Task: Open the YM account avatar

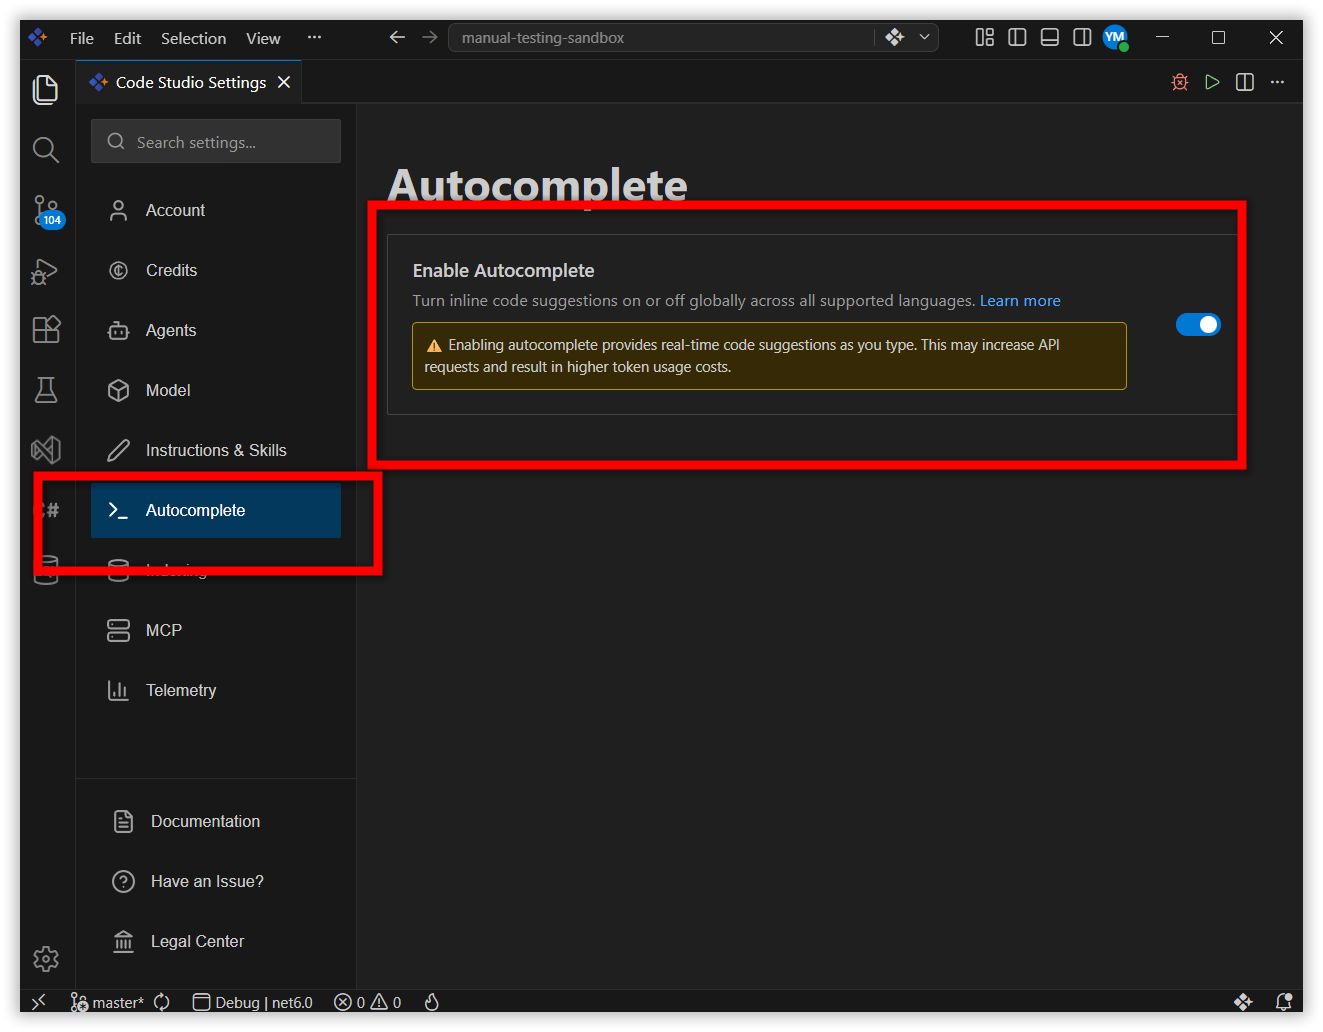Action: pyautogui.click(x=1115, y=37)
